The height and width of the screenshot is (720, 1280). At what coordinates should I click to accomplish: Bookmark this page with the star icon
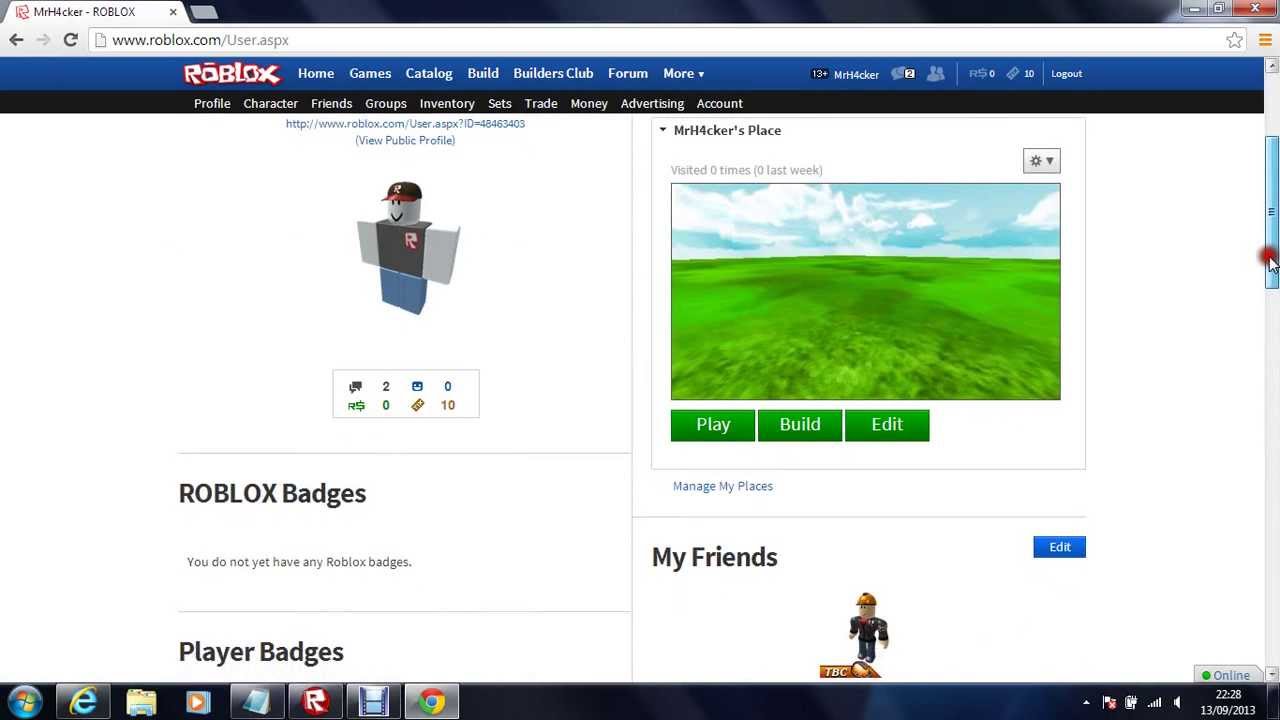click(1235, 40)
